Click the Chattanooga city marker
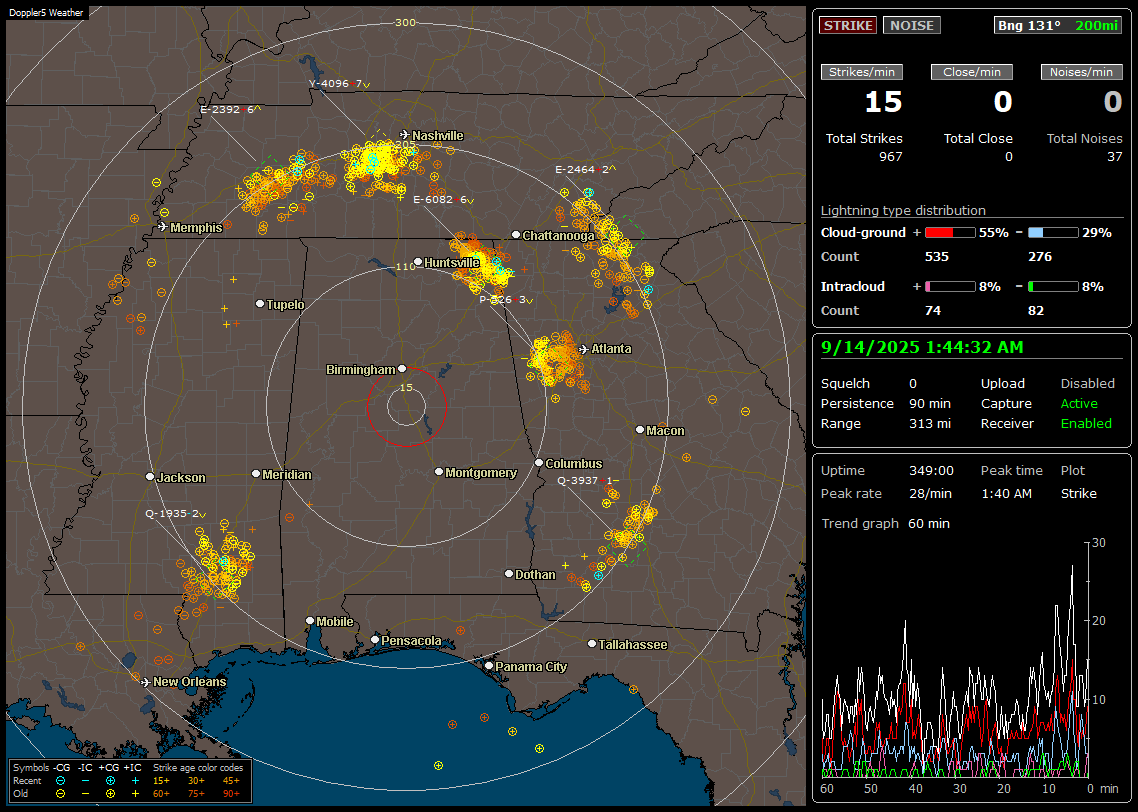 click(x=516, y=234)
